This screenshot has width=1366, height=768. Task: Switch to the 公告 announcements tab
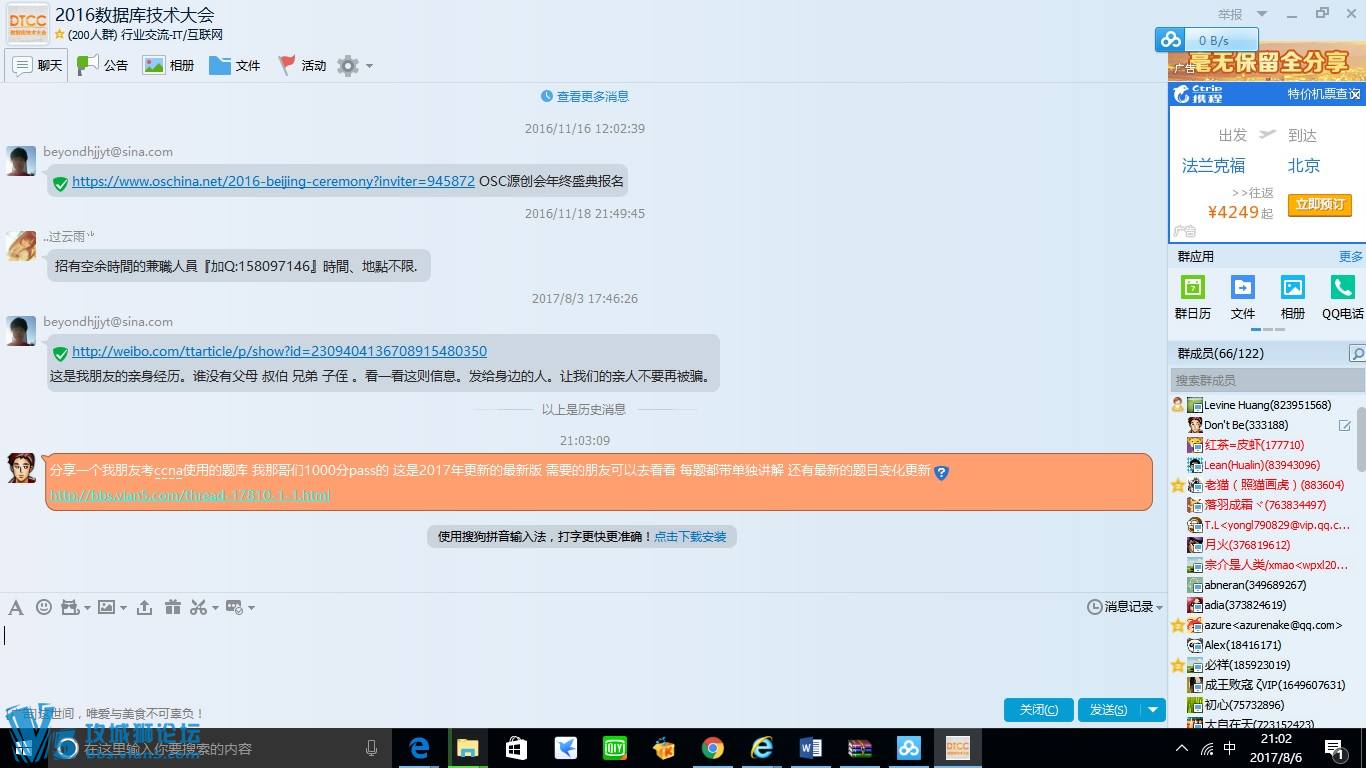(x=103, y=66)
